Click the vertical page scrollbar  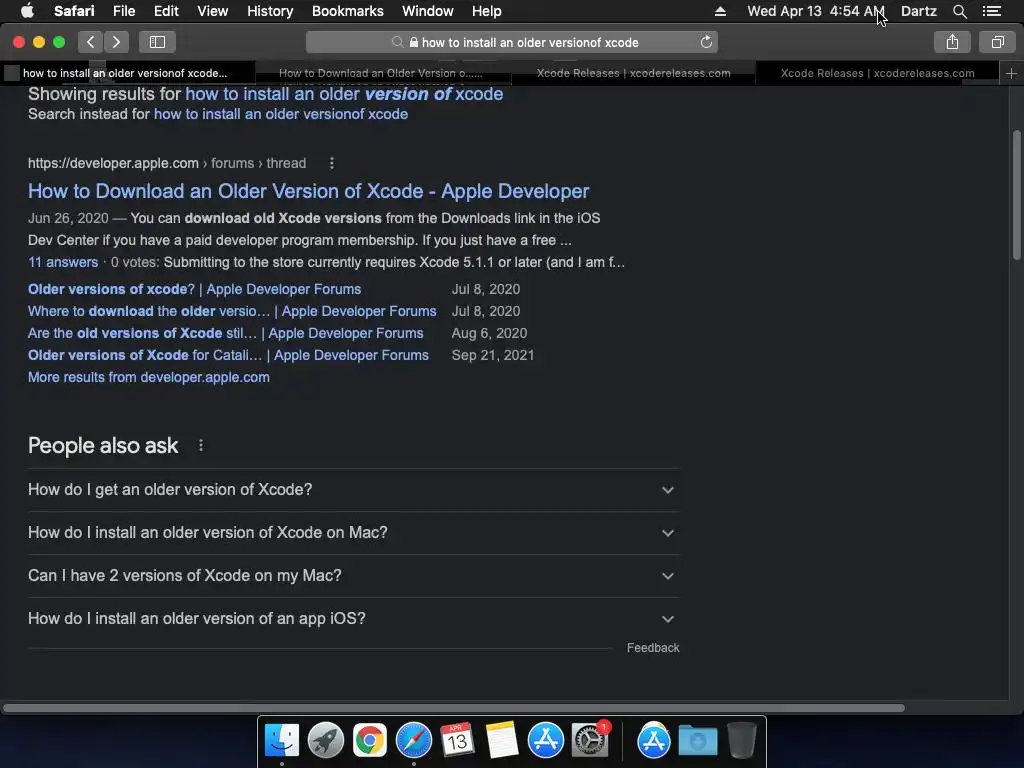click(x=1016, y=196)
